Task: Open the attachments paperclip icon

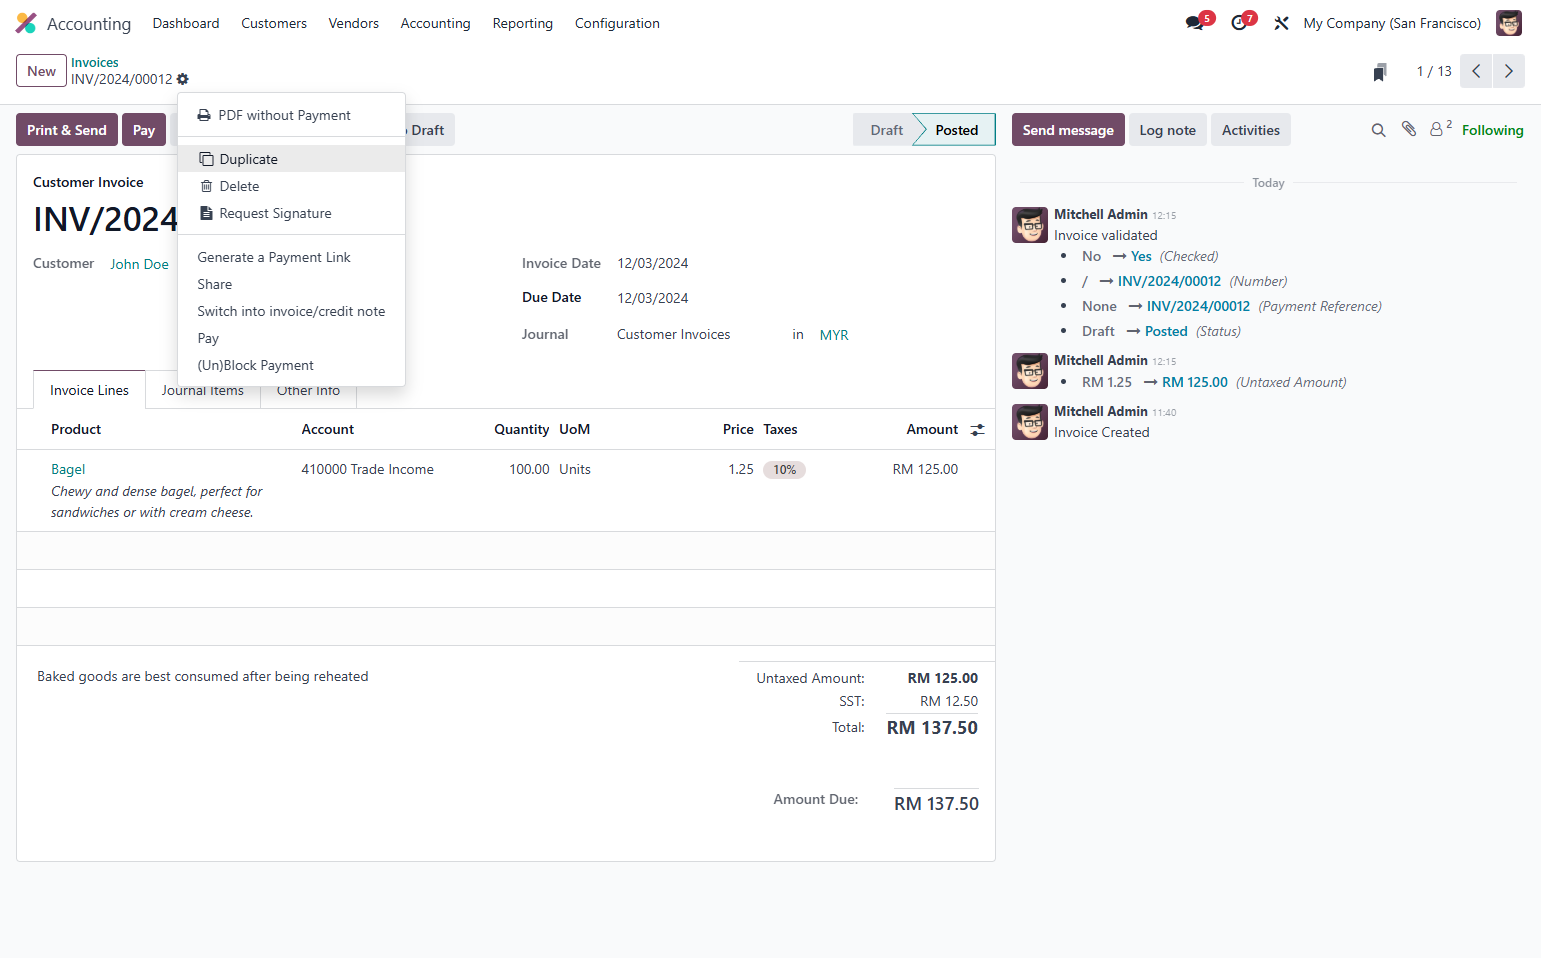Action: point(1409,129)
